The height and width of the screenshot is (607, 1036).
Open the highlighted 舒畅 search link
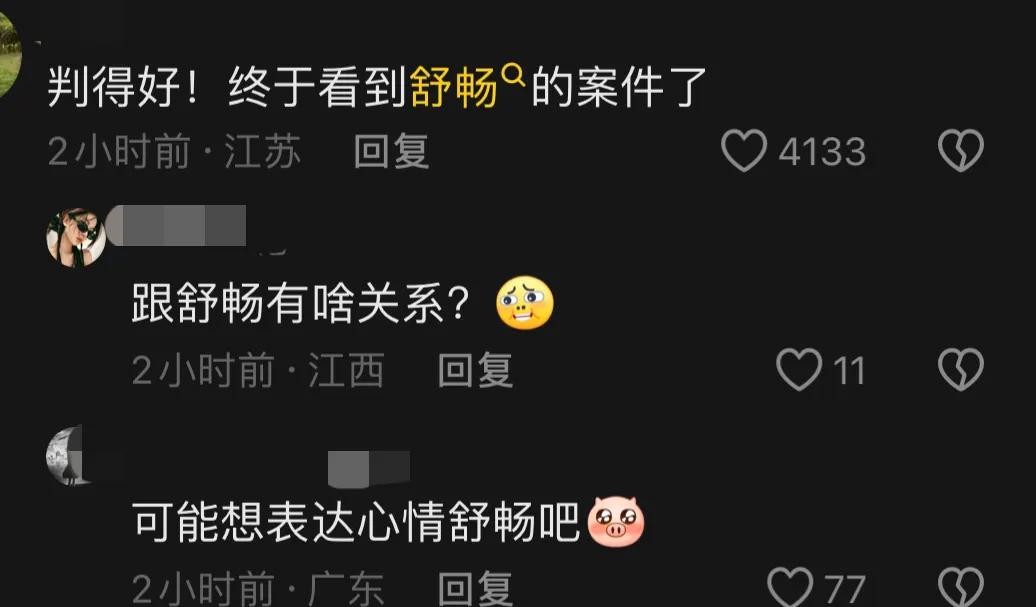pos(453,87)
